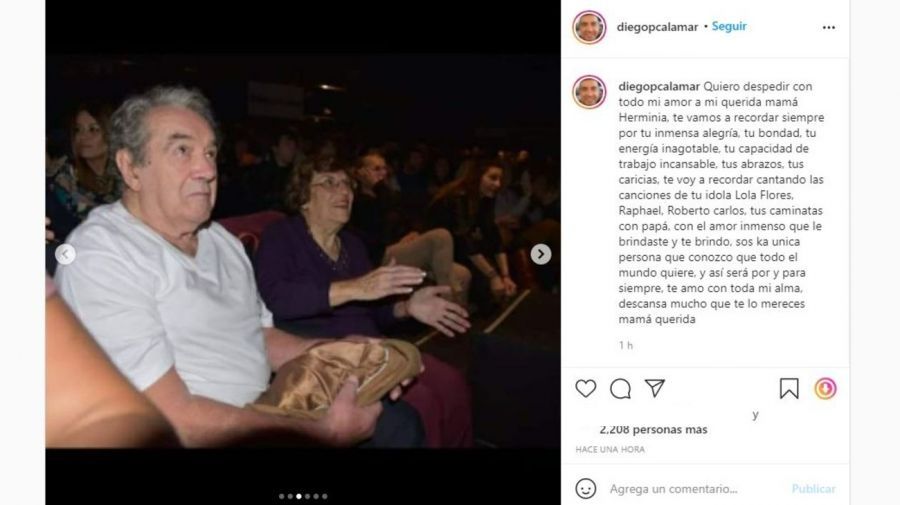
Task: Like the post with the heart icon
Action: pos(585,389)
